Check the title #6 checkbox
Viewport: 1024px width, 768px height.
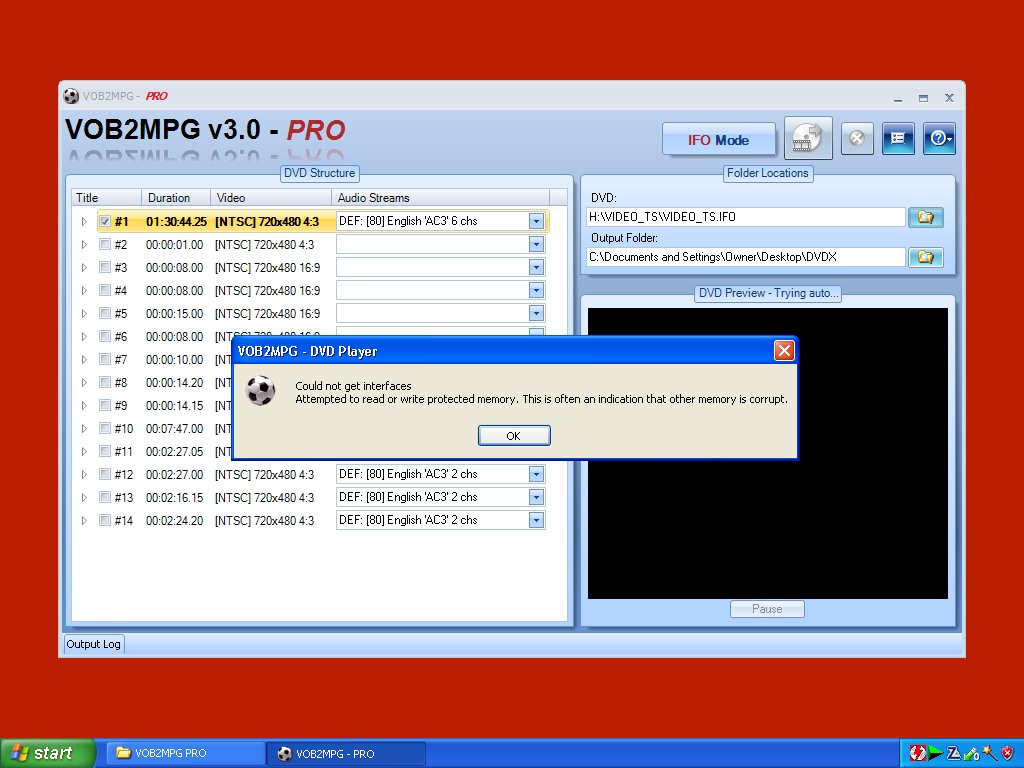click(x=104, y=336)
